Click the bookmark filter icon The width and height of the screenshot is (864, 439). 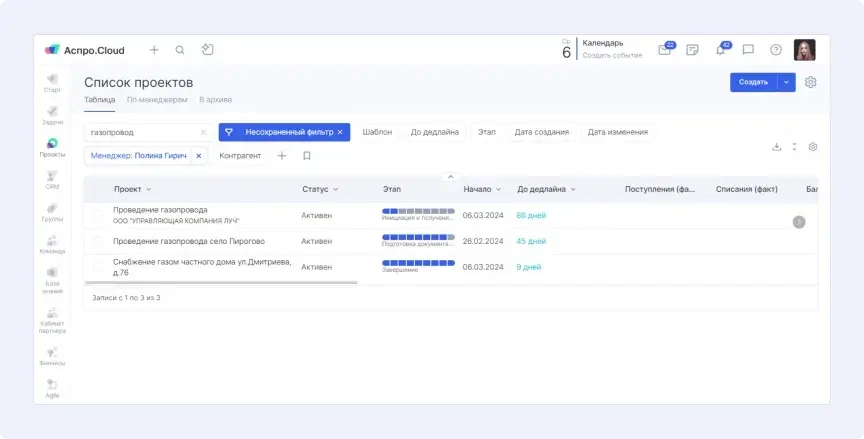[307, 156]
